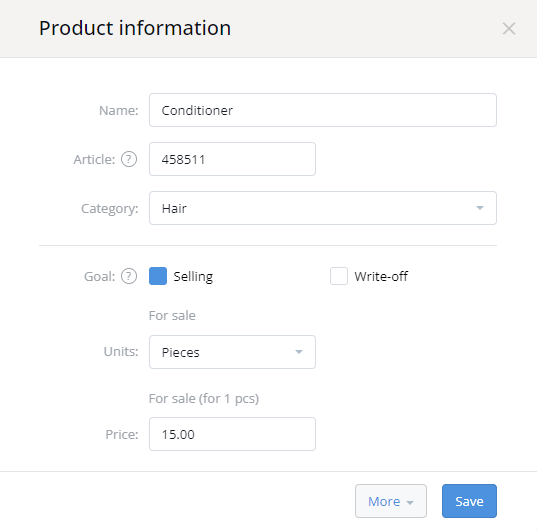Image resolution: width=537 pixels, height=530 pixels.
Task: Click the Price field label
Action: point(122,434)
